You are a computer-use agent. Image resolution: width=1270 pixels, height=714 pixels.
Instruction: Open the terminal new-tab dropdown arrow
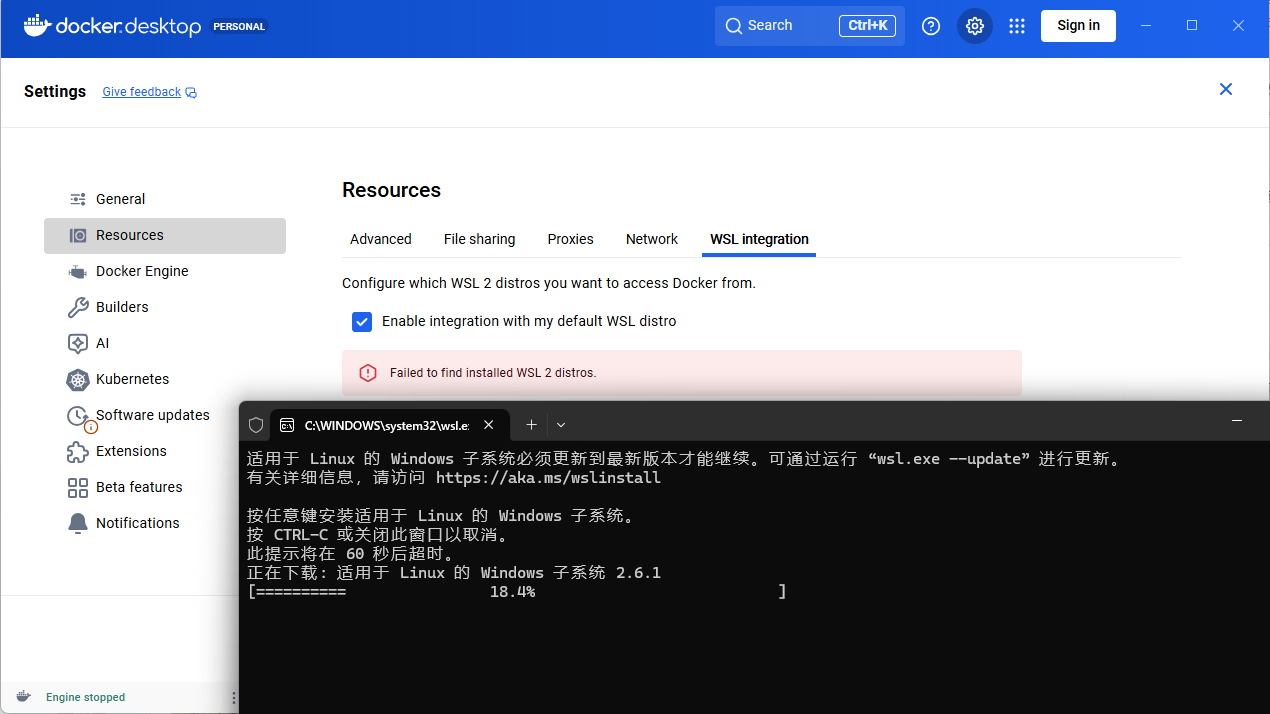[x=561, y=425]
